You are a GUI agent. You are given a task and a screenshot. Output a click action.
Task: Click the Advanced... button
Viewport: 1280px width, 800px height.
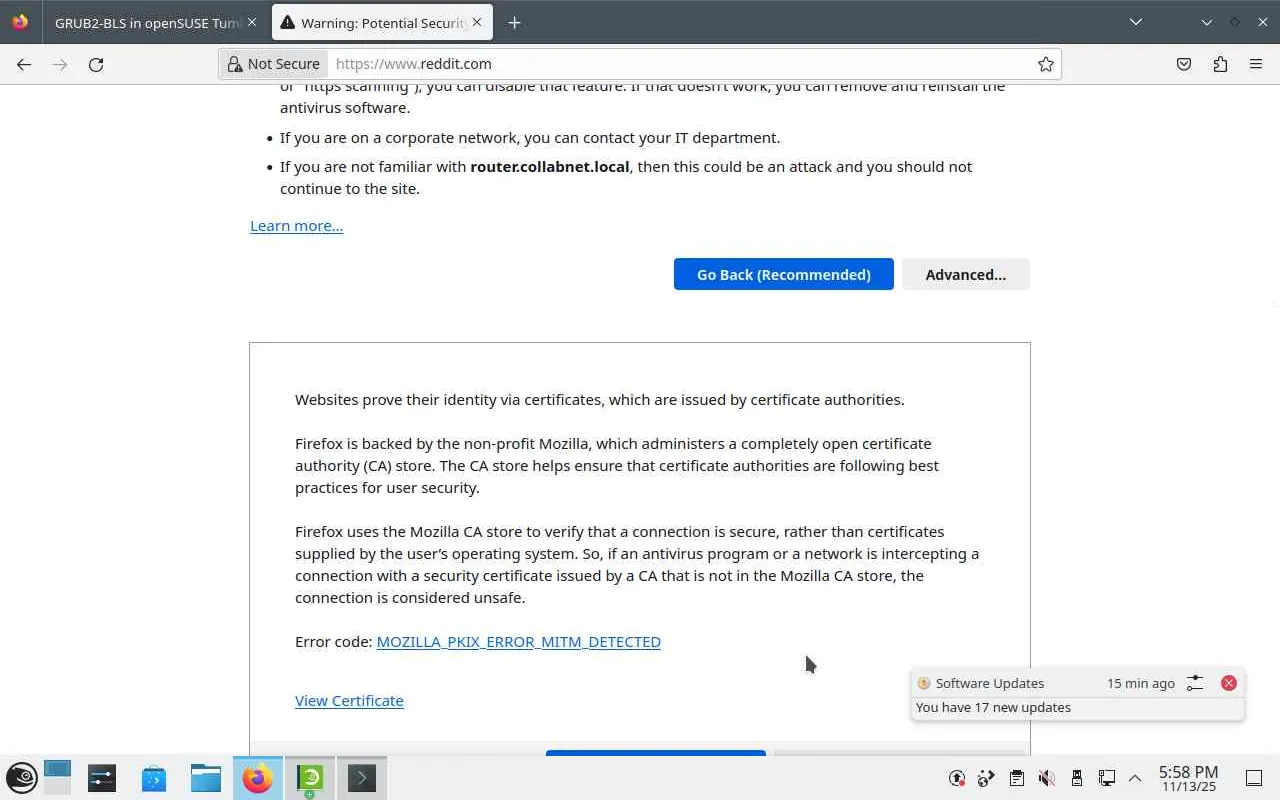[966, 274]
